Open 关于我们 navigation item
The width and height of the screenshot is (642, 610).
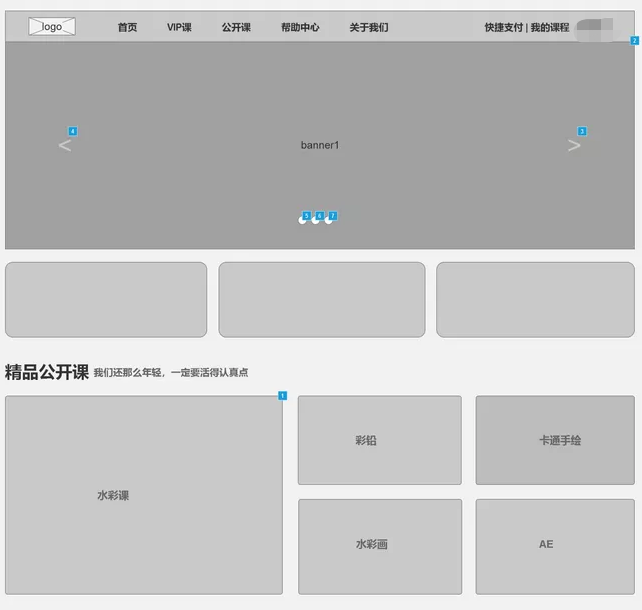[369, 27]
